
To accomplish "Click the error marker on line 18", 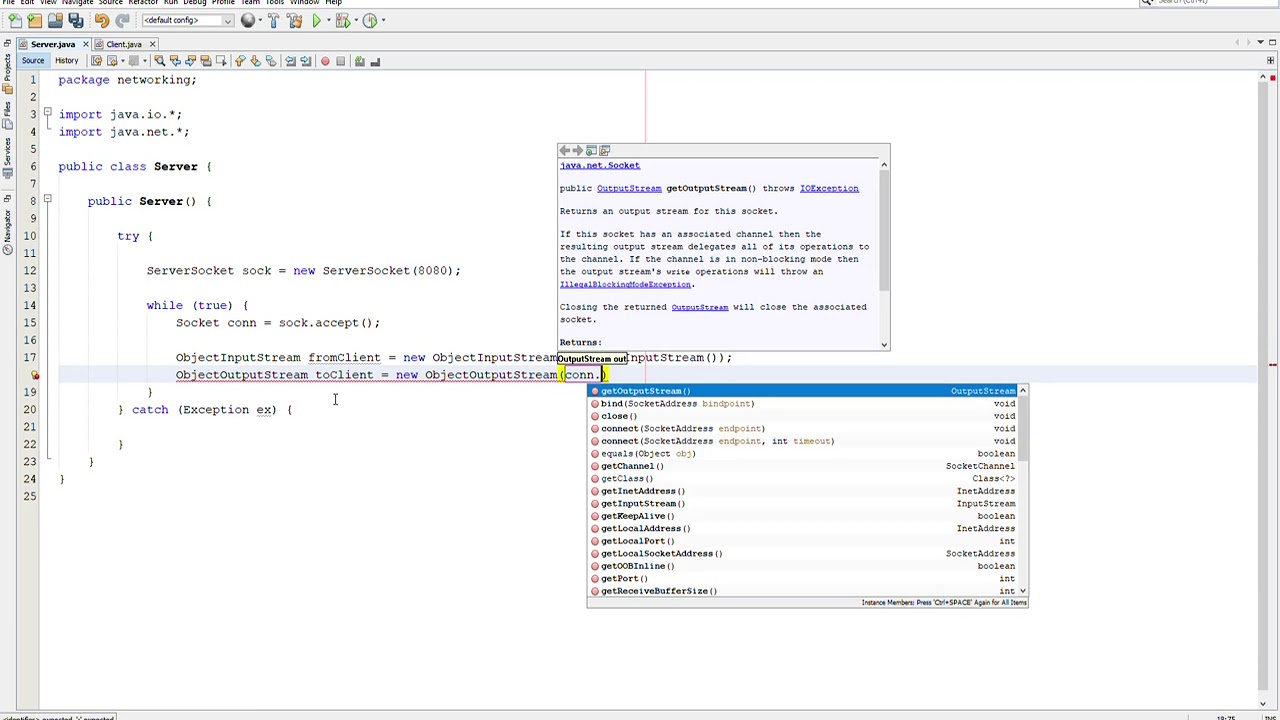I will (34, 375).
